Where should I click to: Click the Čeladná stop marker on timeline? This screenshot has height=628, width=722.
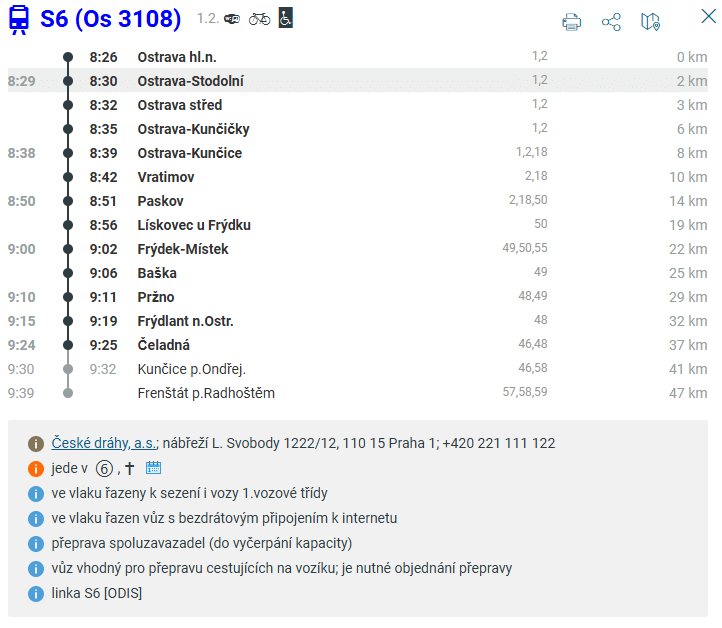tap(68, 345)
